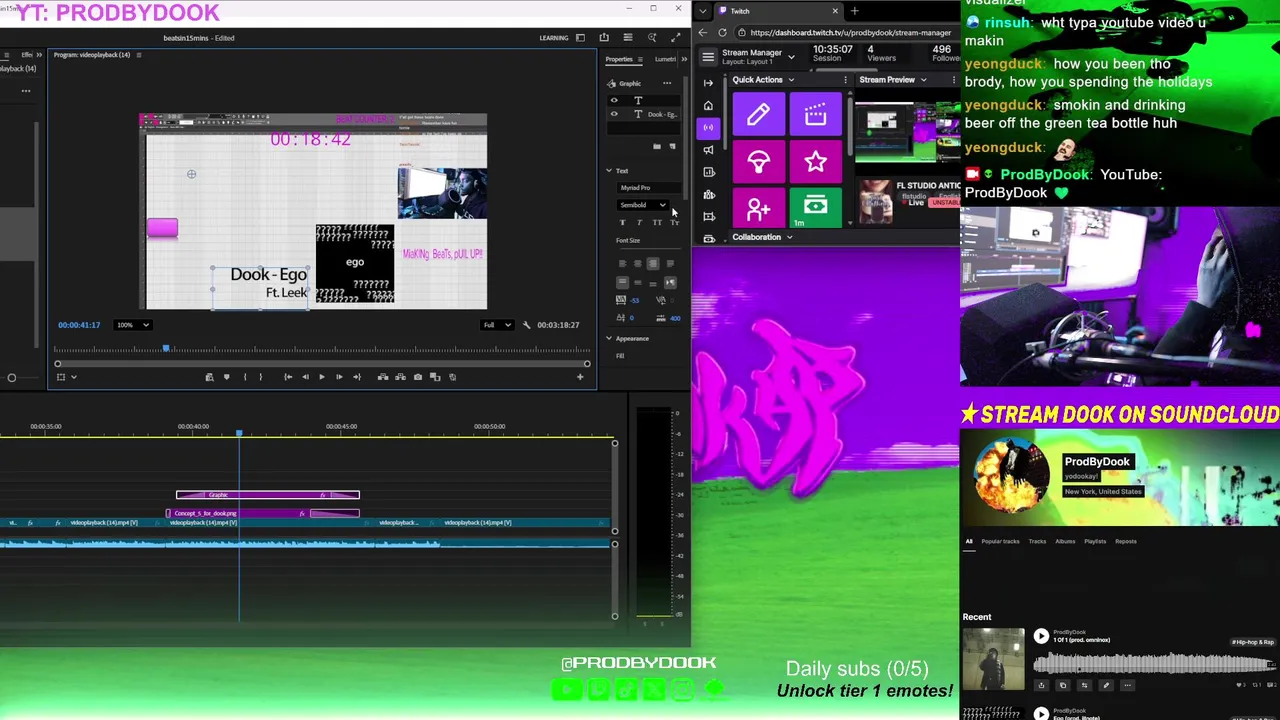
Task: Click the Twitch Clip clapperboard tile
Action: [x=815, y=115]
